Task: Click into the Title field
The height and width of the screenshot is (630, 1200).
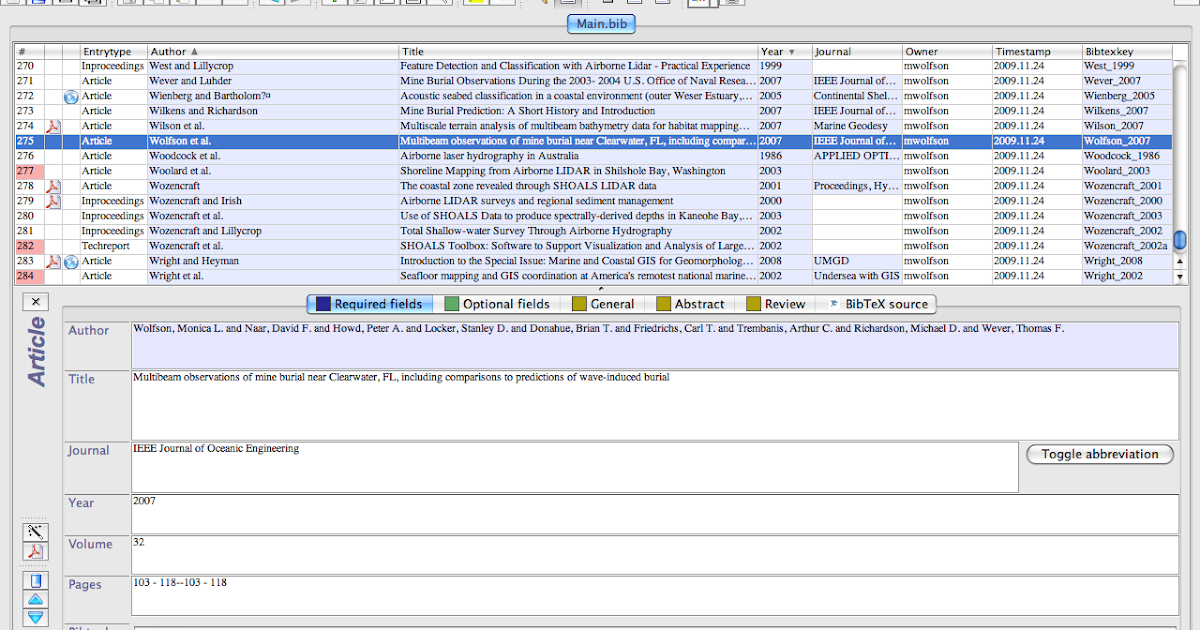Action: [x=655, y=405]
